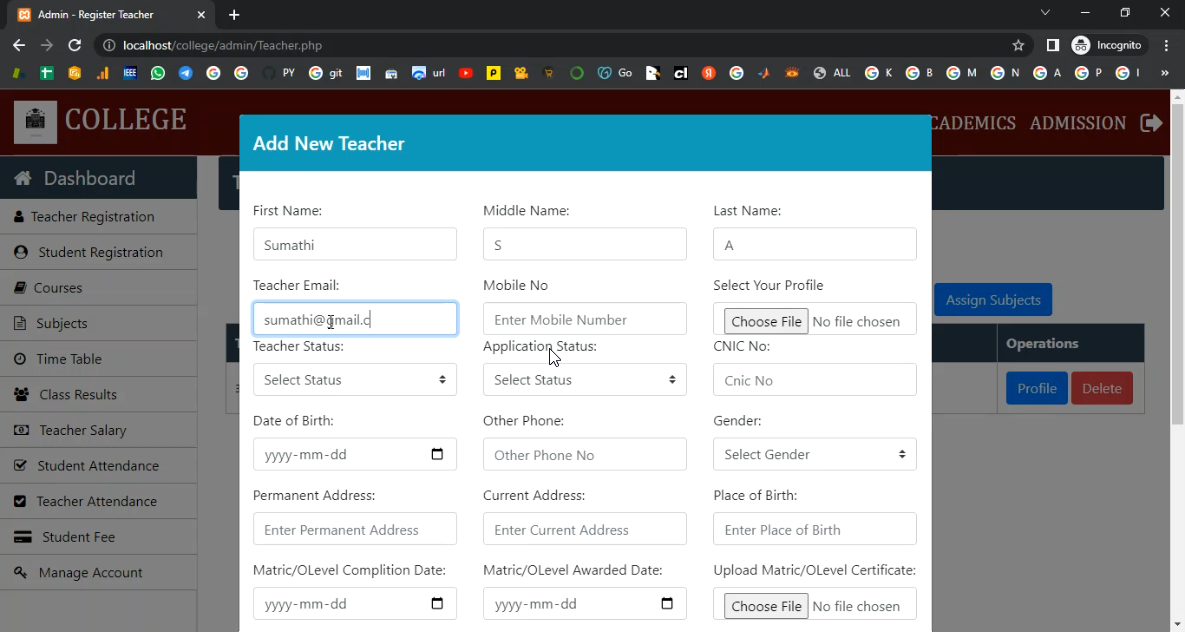1185x632 pixels.
Task: Focus the Cnic No text field
Action: (814, 380)
